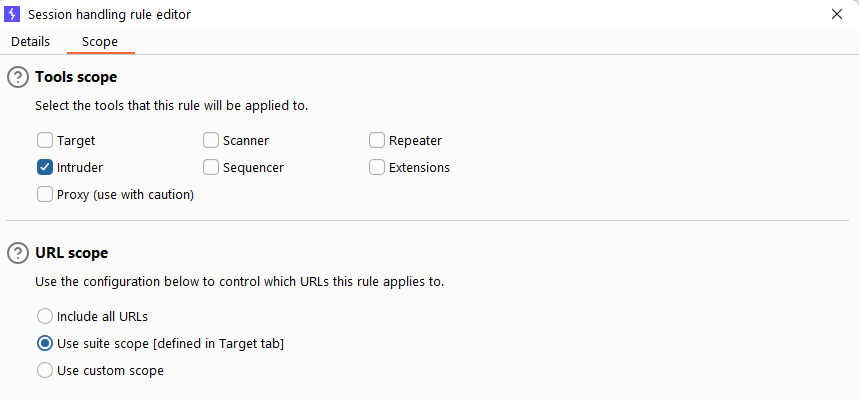
Task: Enable the Repeater checkbox
Action: pyautogui.click(x=377, y=141)
